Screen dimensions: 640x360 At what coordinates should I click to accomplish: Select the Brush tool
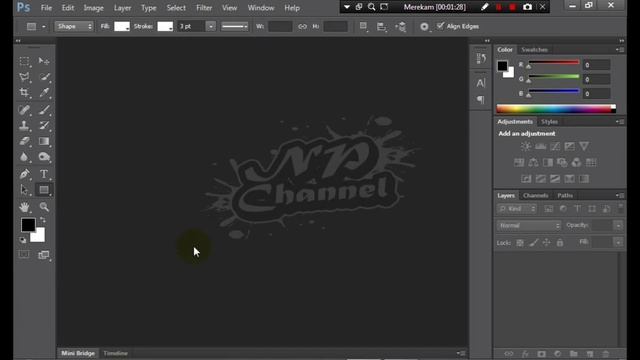coord(44,109)
